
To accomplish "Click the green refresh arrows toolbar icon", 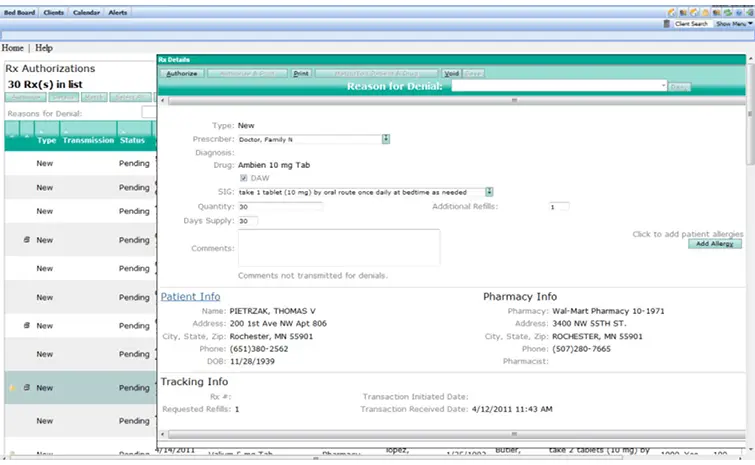I will coord(728,13).
